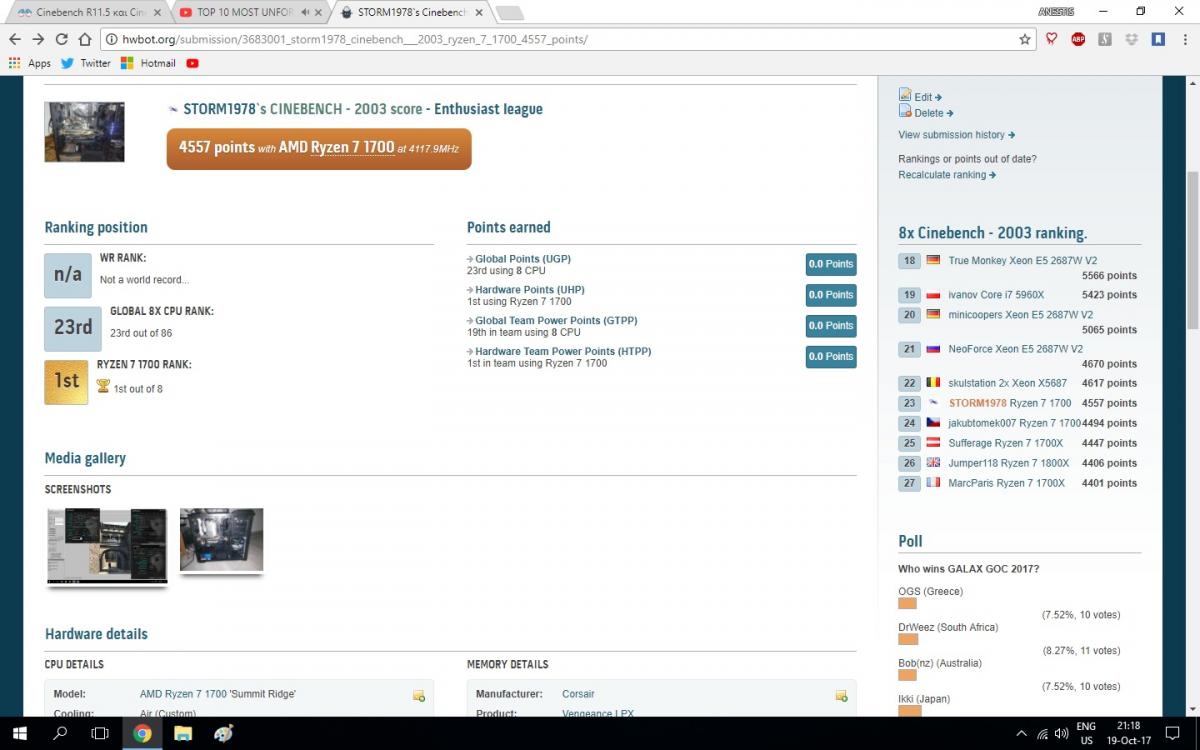Click the Recalculate ranking link
The width and height of the screenshot is (1200, 750).
click(x=947, y=175)
